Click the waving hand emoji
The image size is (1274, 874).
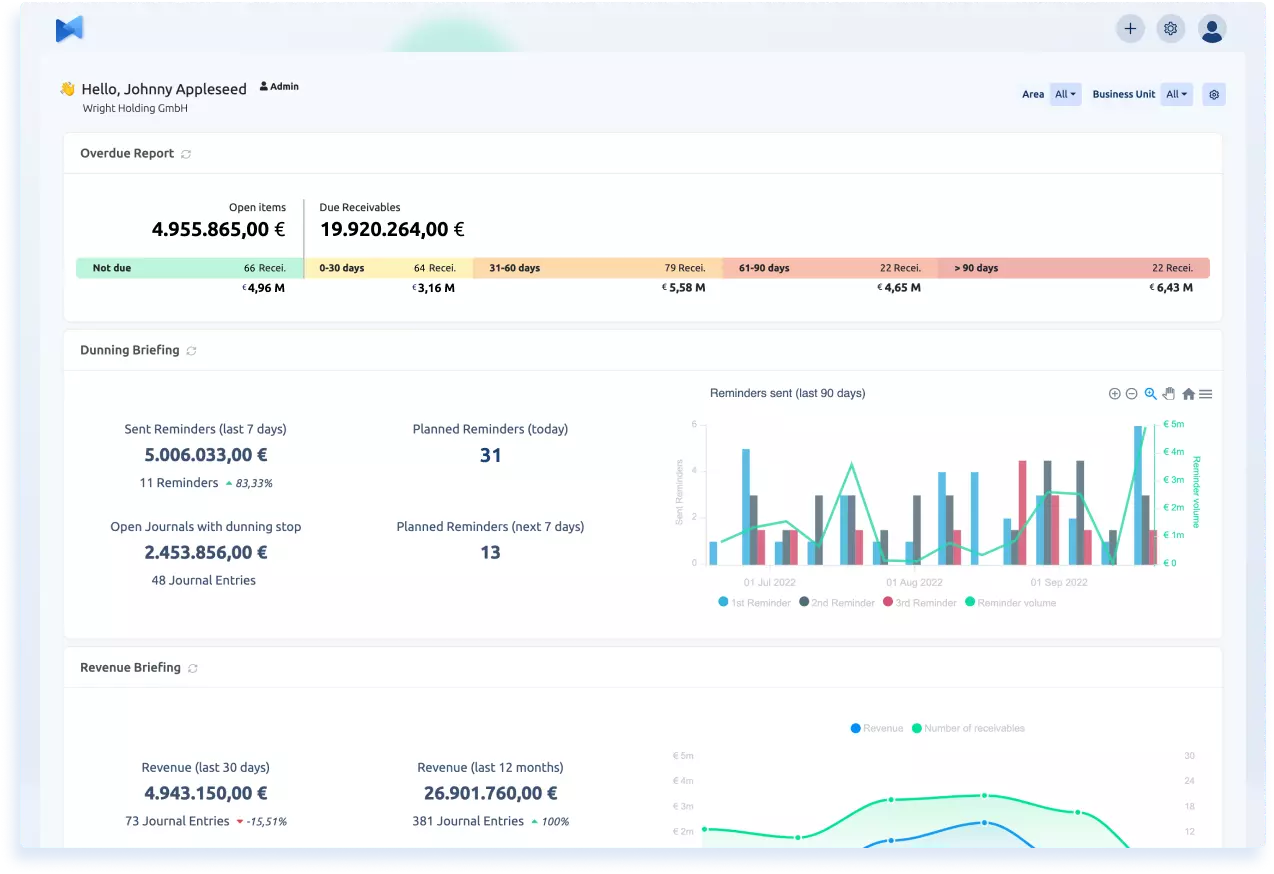pos(68,89)
